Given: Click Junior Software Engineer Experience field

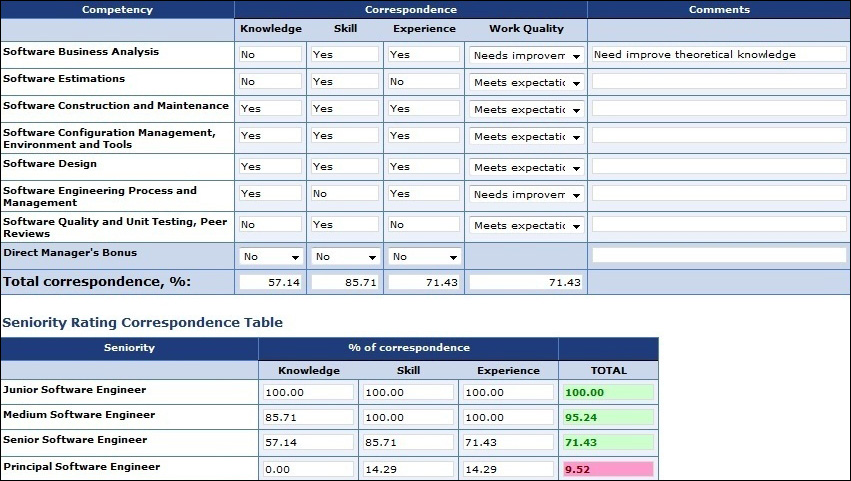Looking at the screenshot, I should pyautogui.click(x=508, y=392).
